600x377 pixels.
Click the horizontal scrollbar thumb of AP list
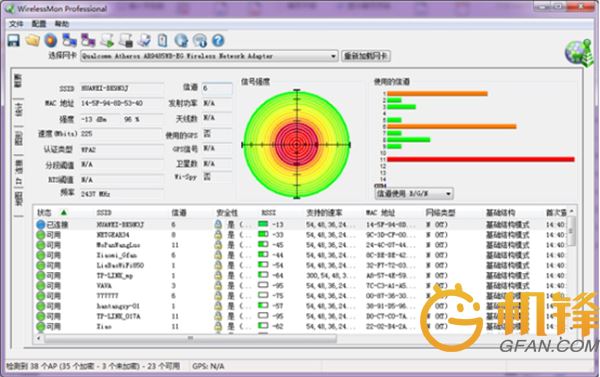[x=190, y=338]
